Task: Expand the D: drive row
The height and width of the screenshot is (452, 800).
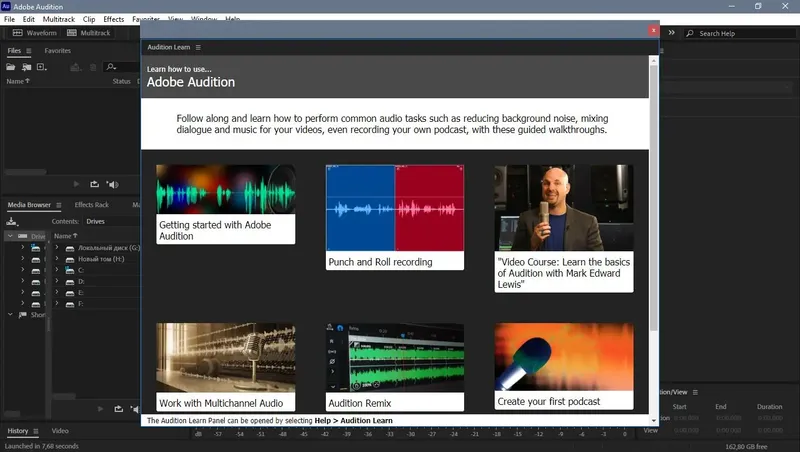Action: pyautogui.click(x=57, y=281)
